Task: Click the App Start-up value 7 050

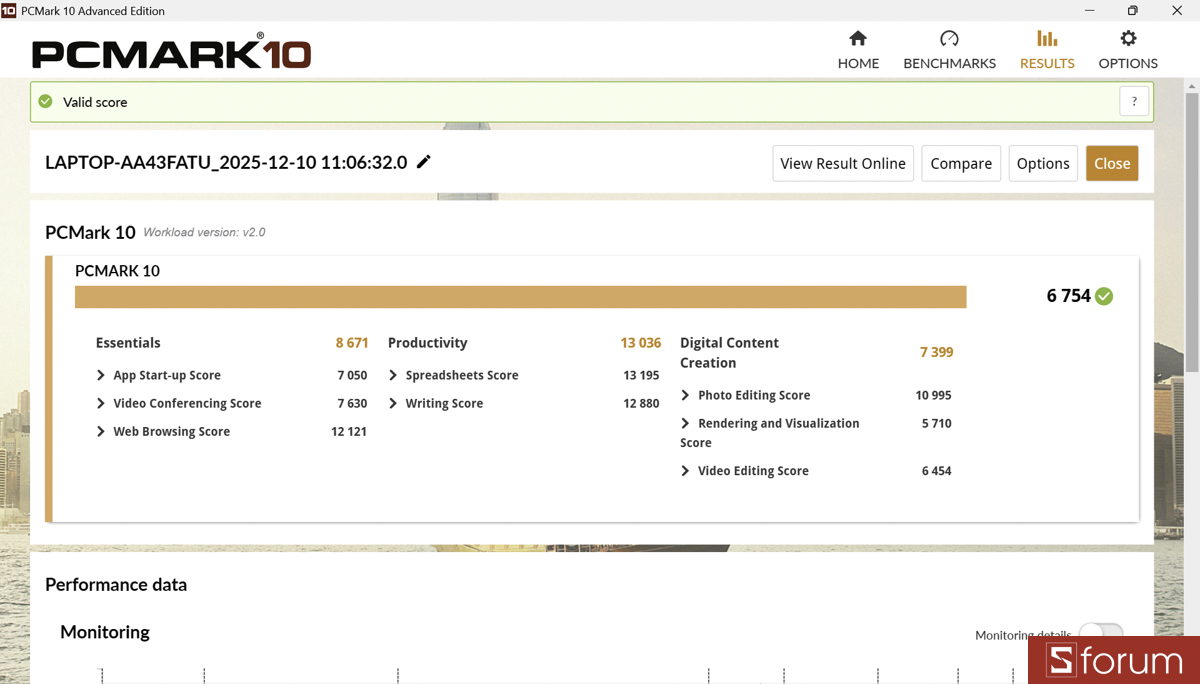Action: 352,375
